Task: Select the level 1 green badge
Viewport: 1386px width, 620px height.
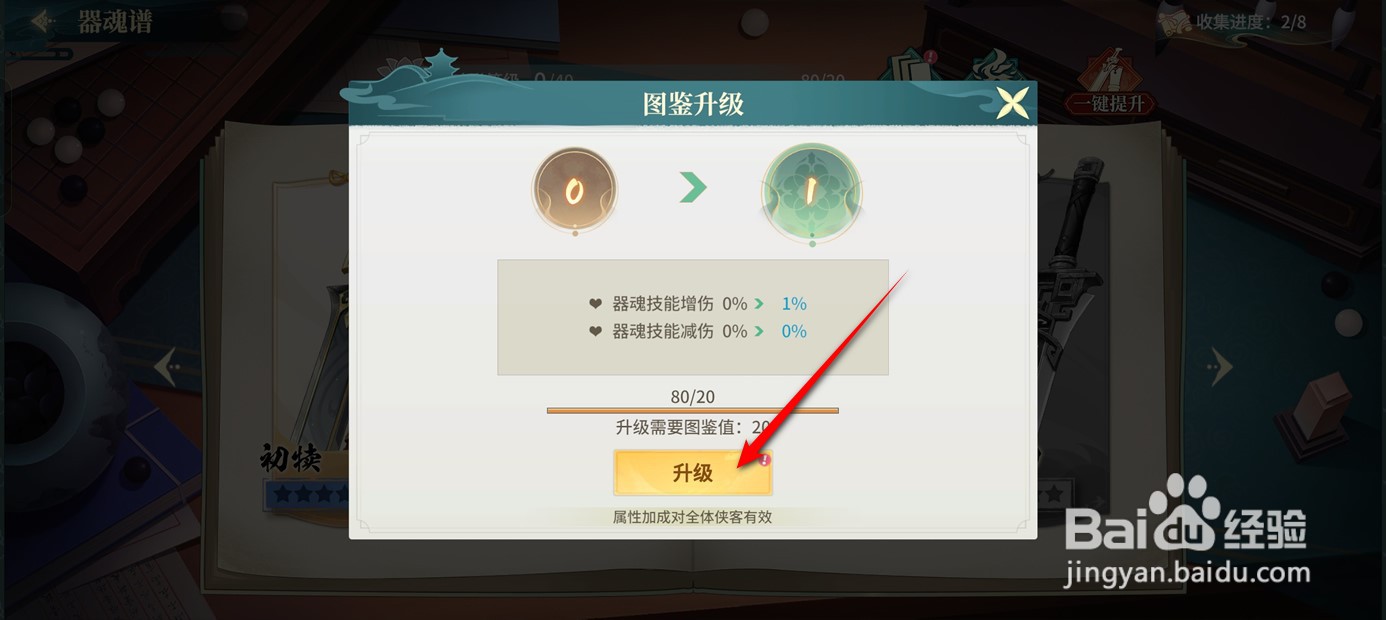Action: click(x=812, y=192)
